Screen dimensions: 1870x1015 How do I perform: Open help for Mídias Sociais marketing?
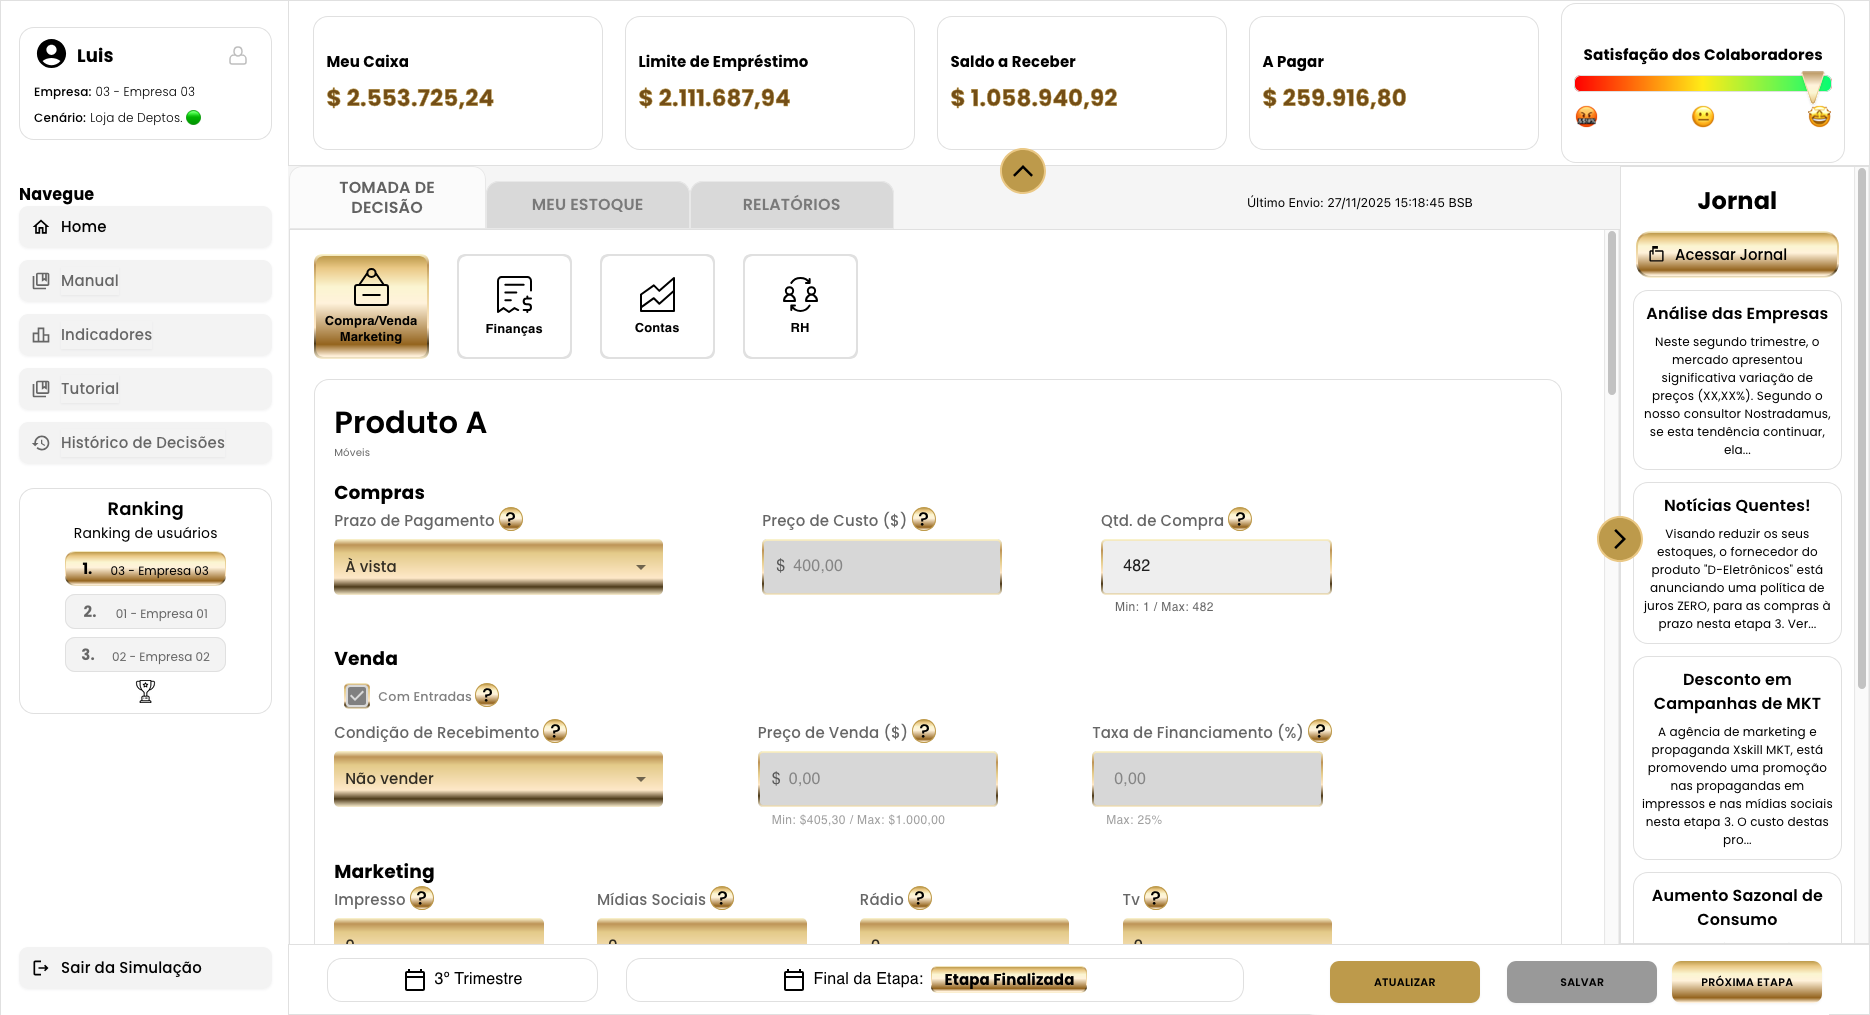coord(722,898)
